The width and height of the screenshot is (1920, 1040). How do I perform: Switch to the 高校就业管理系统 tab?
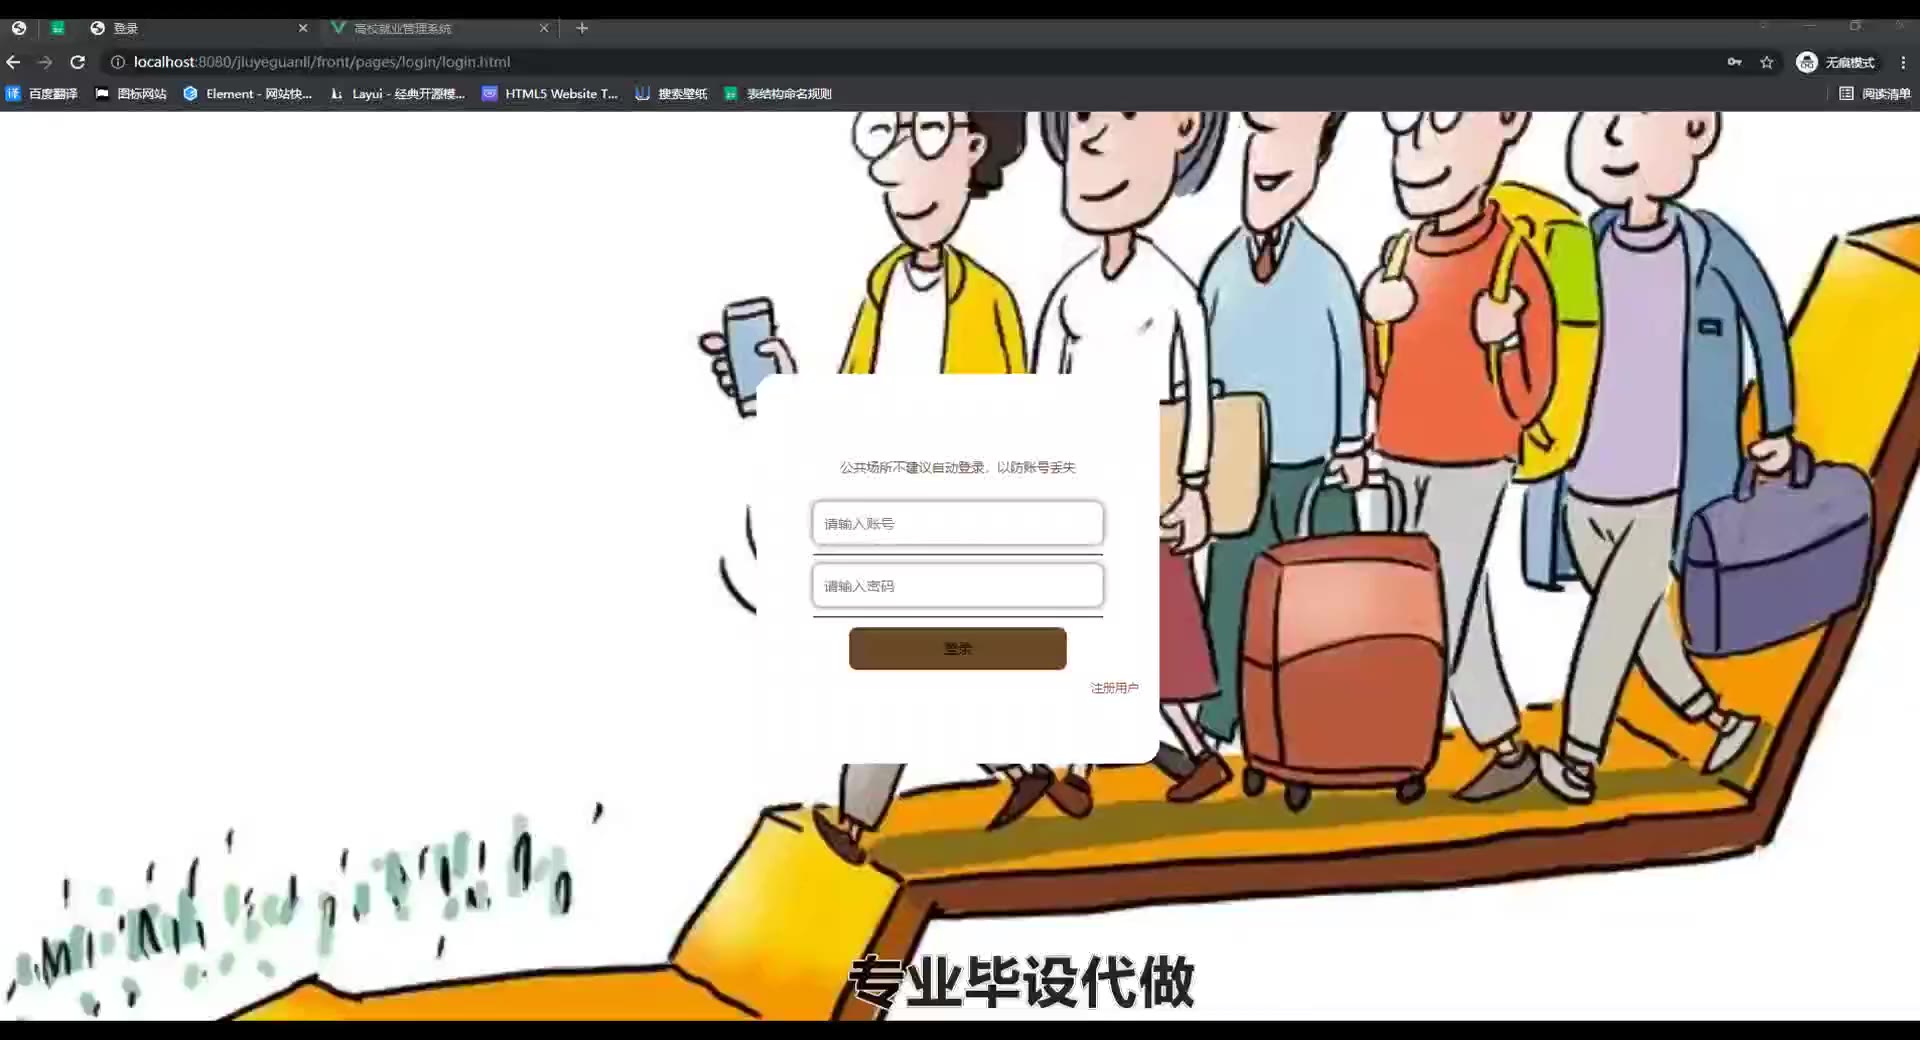coord(440,28)
